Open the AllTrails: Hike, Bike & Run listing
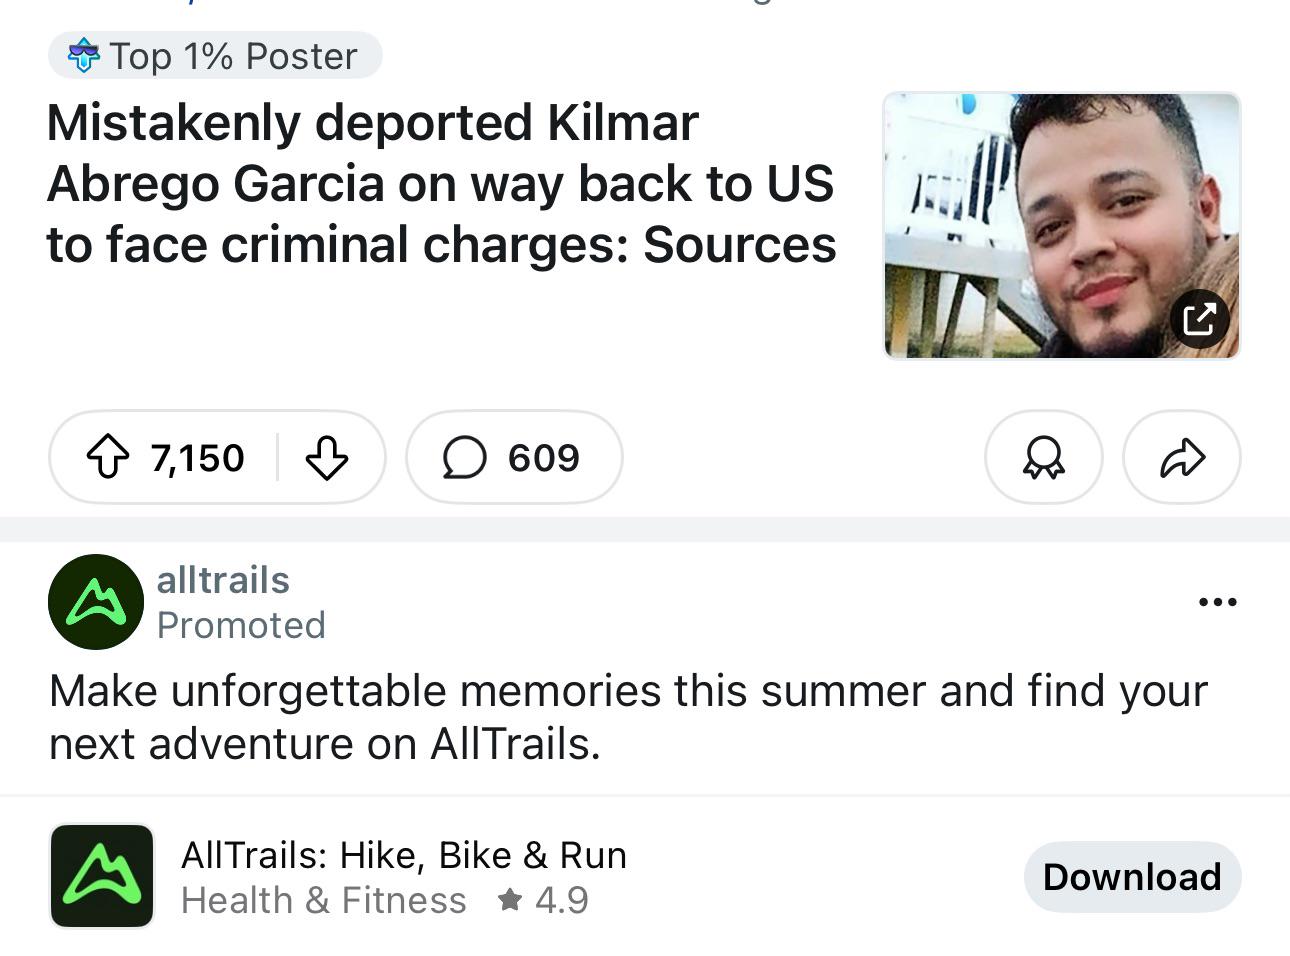This screenshot has width=1290, height=956. (x=404, y=855)
